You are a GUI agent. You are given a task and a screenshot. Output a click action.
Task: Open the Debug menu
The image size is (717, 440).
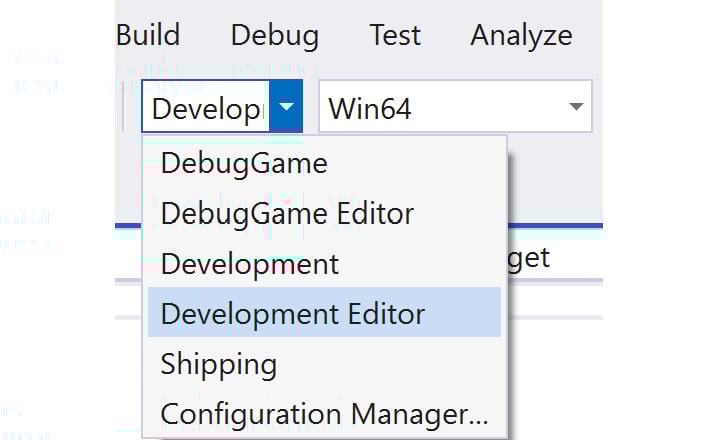click(x=275, y=36)
